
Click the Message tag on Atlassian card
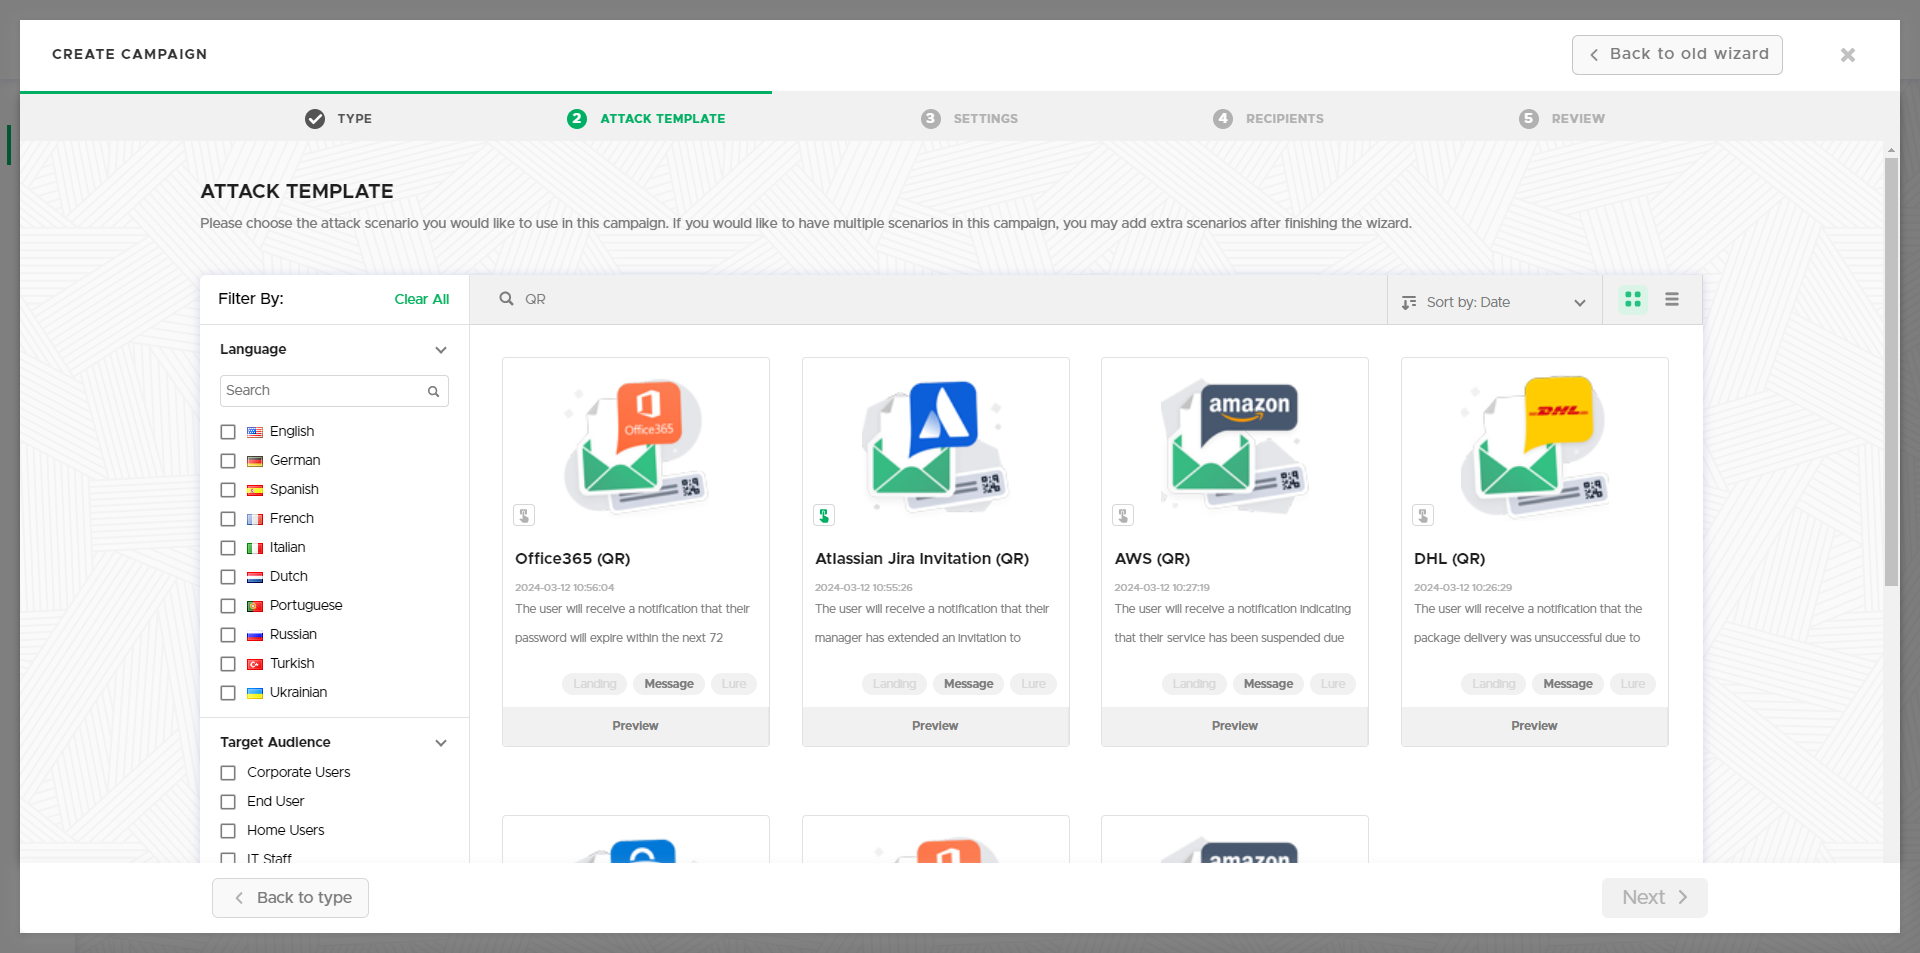[x=969, y=684]
